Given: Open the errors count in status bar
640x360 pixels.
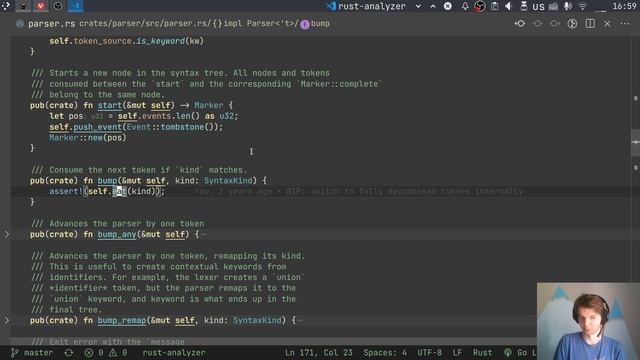Looking at the screenshot, I should tap(94, 353).
